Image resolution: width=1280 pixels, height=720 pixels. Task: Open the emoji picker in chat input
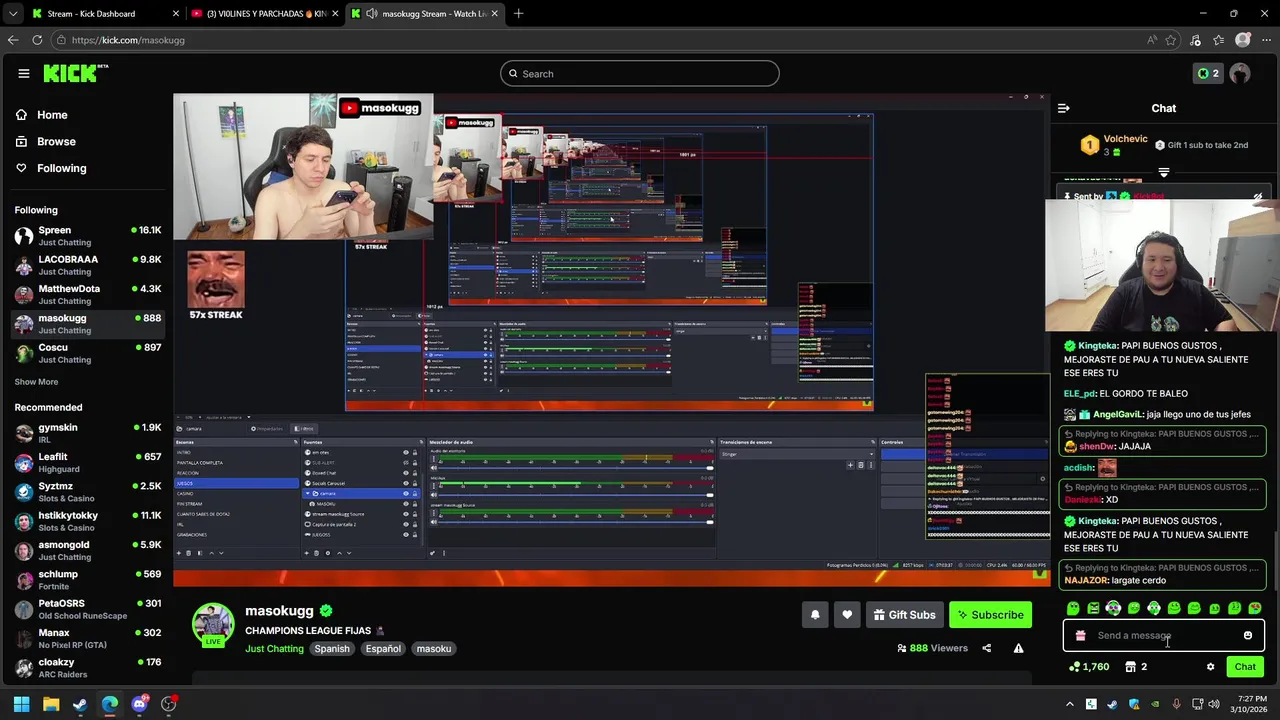click(1247, 636)
